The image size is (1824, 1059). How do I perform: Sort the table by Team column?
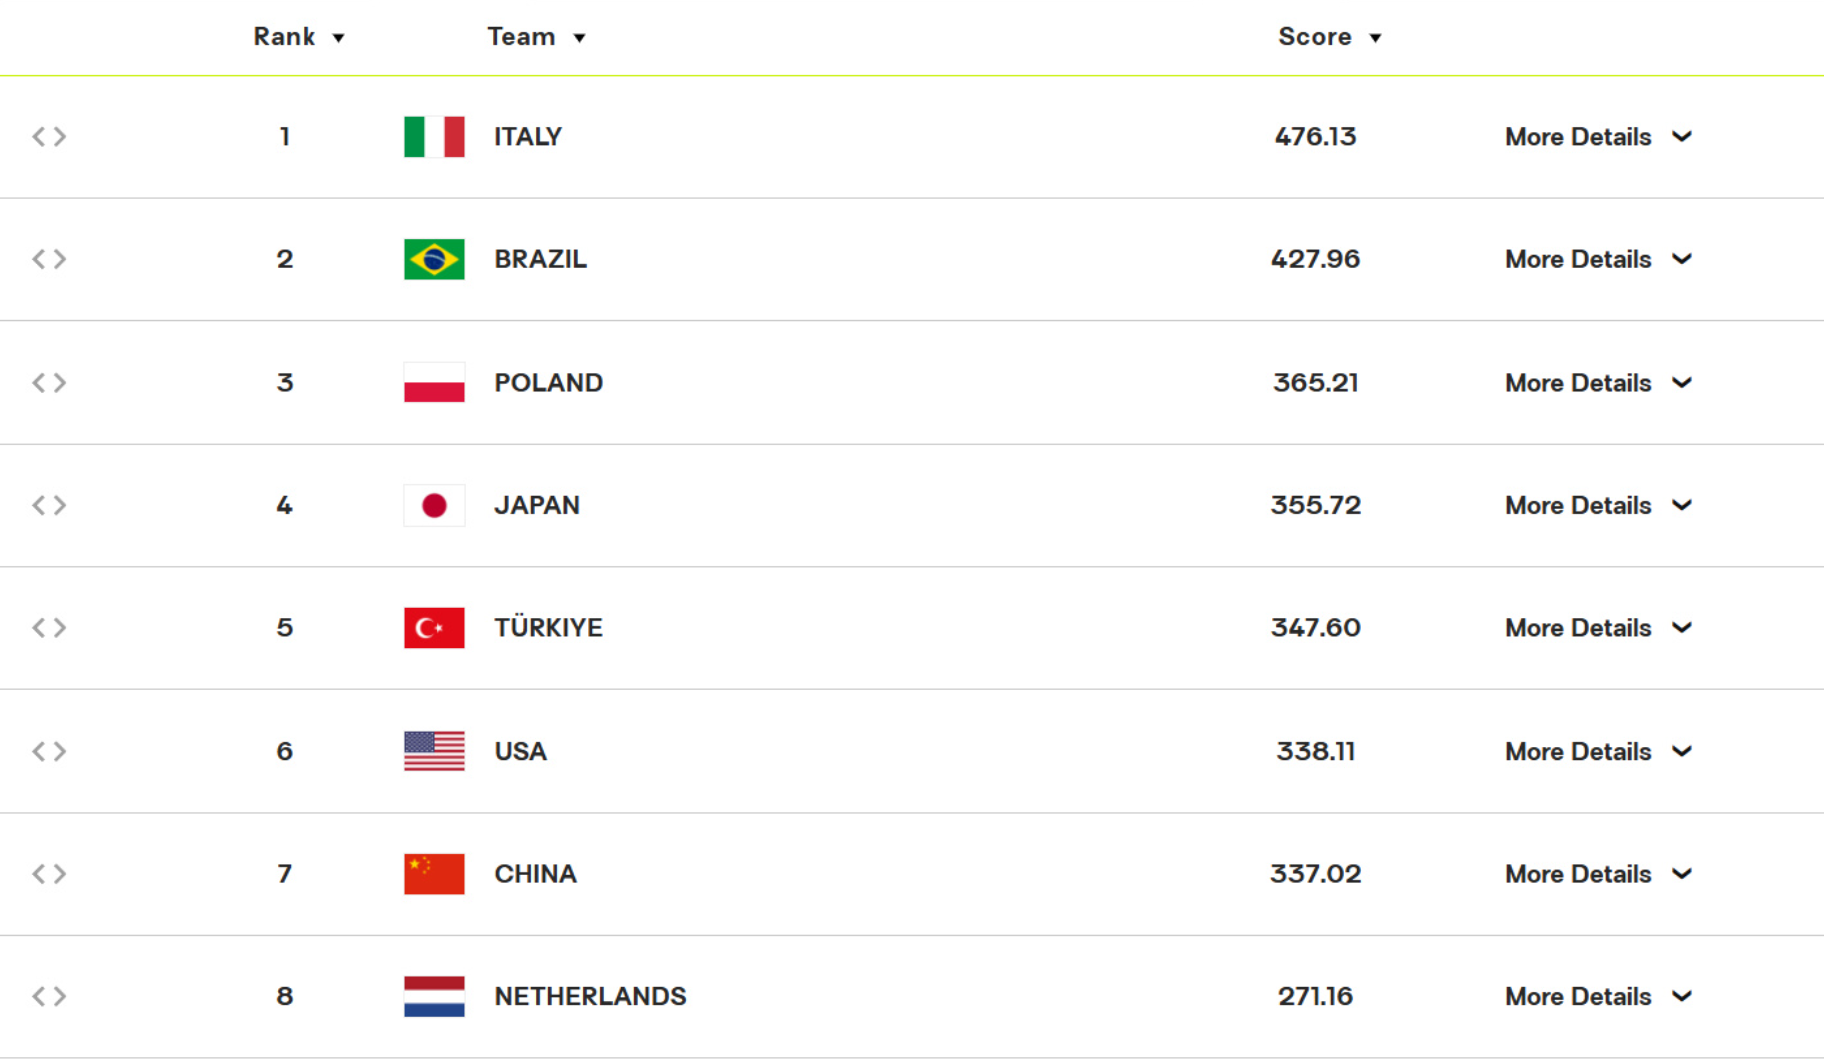(536, 37)
